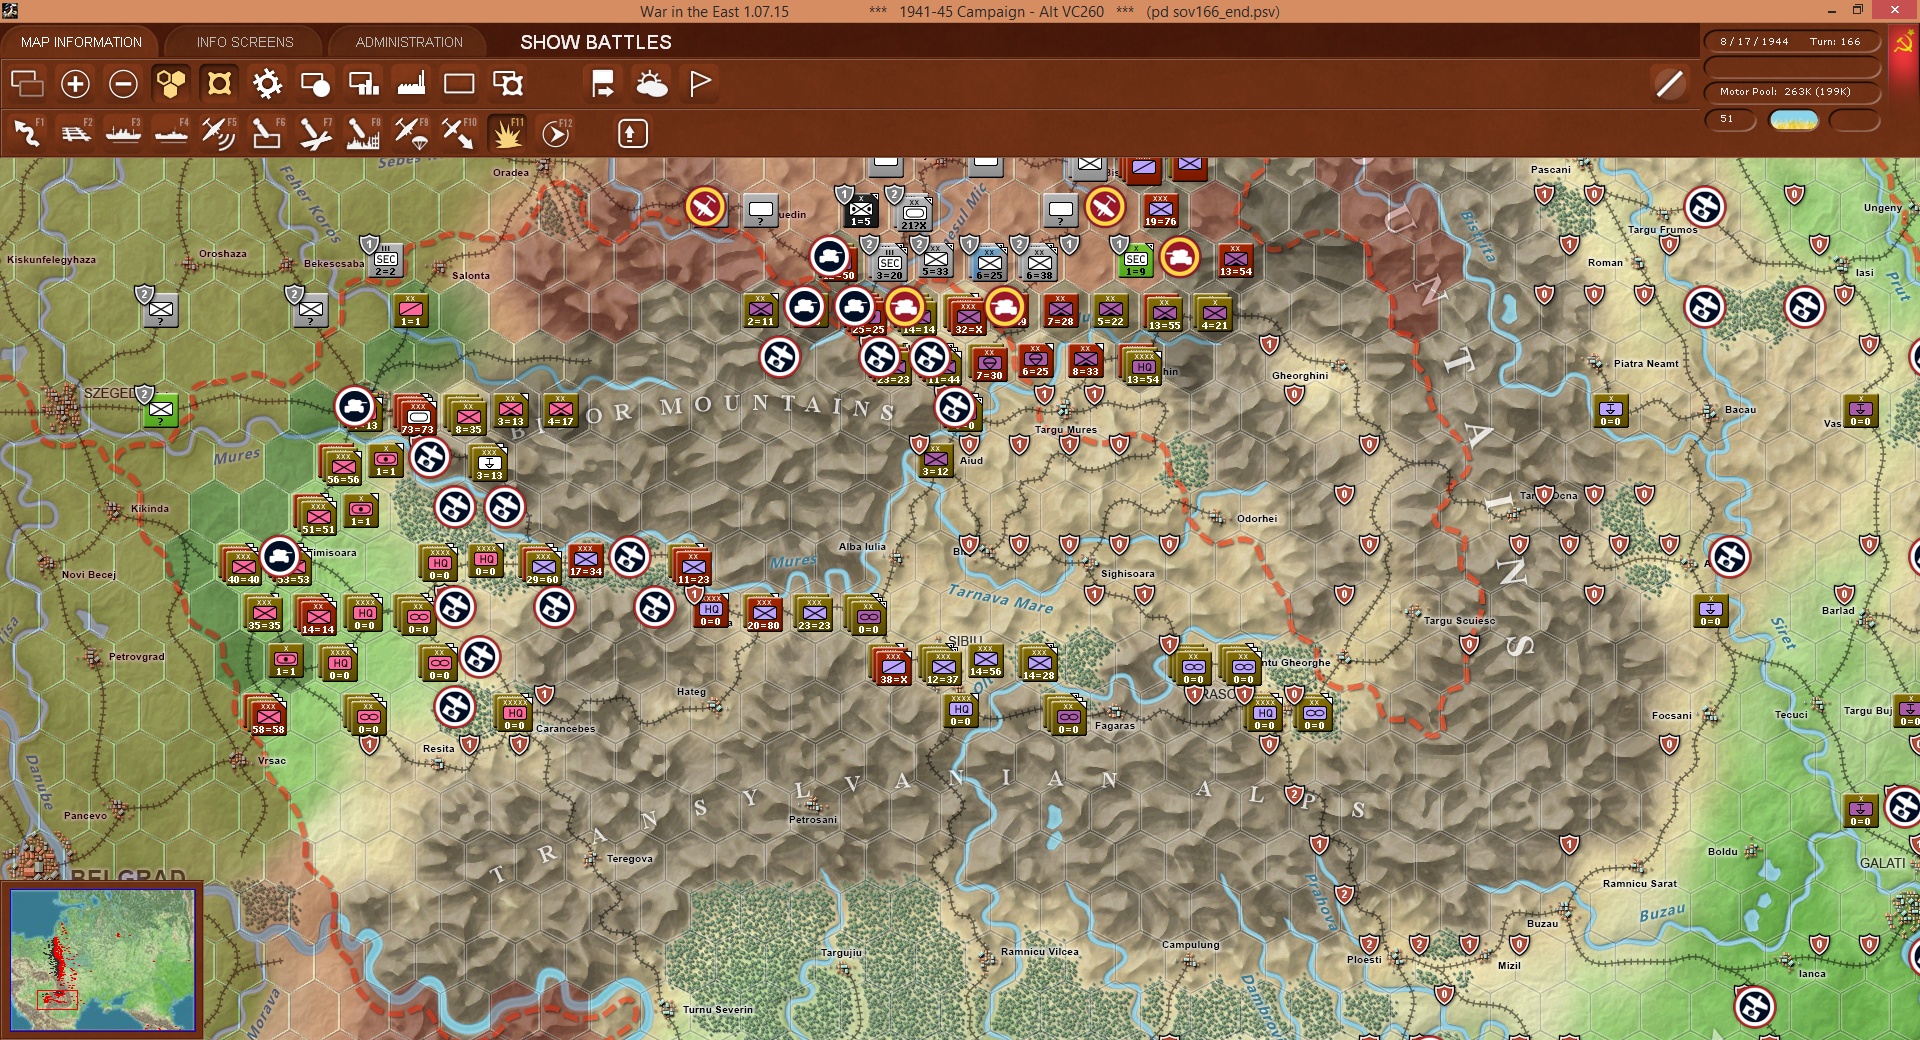Click the minimap overview thumbnail

tap(102, 960)
